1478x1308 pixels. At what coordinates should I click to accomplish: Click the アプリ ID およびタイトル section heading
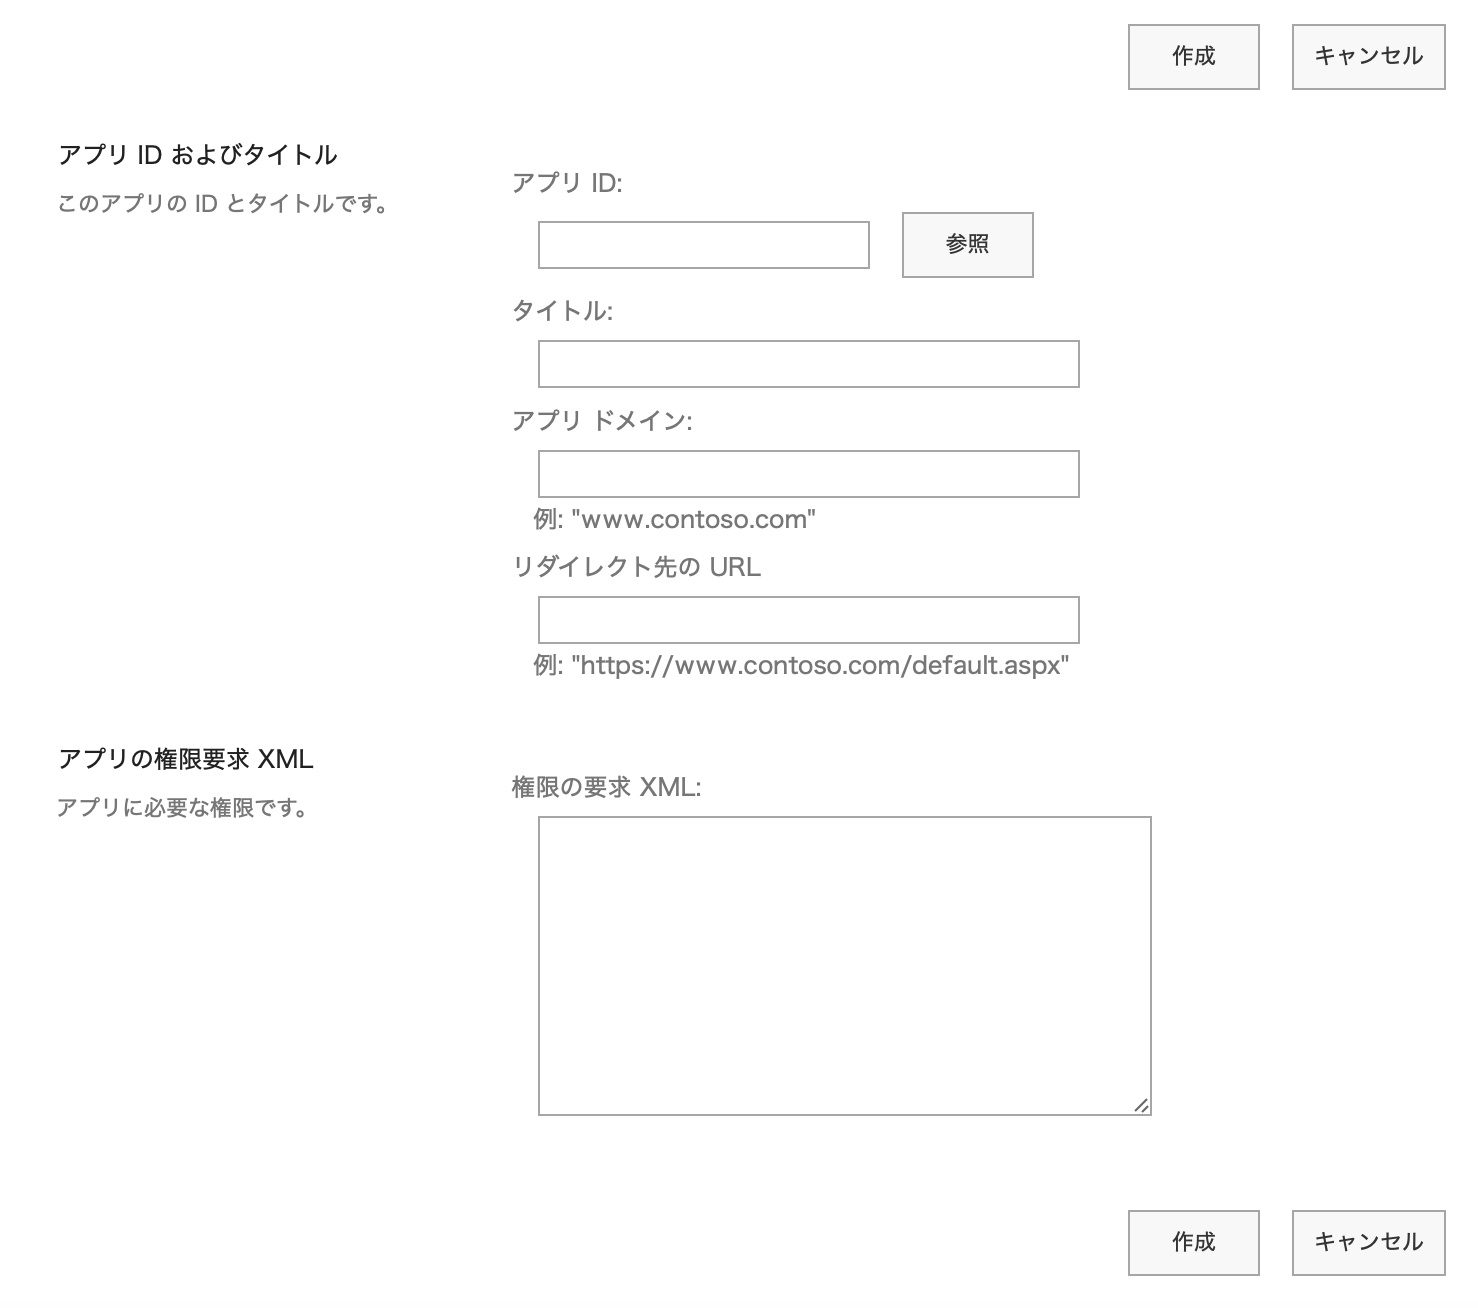199,155
